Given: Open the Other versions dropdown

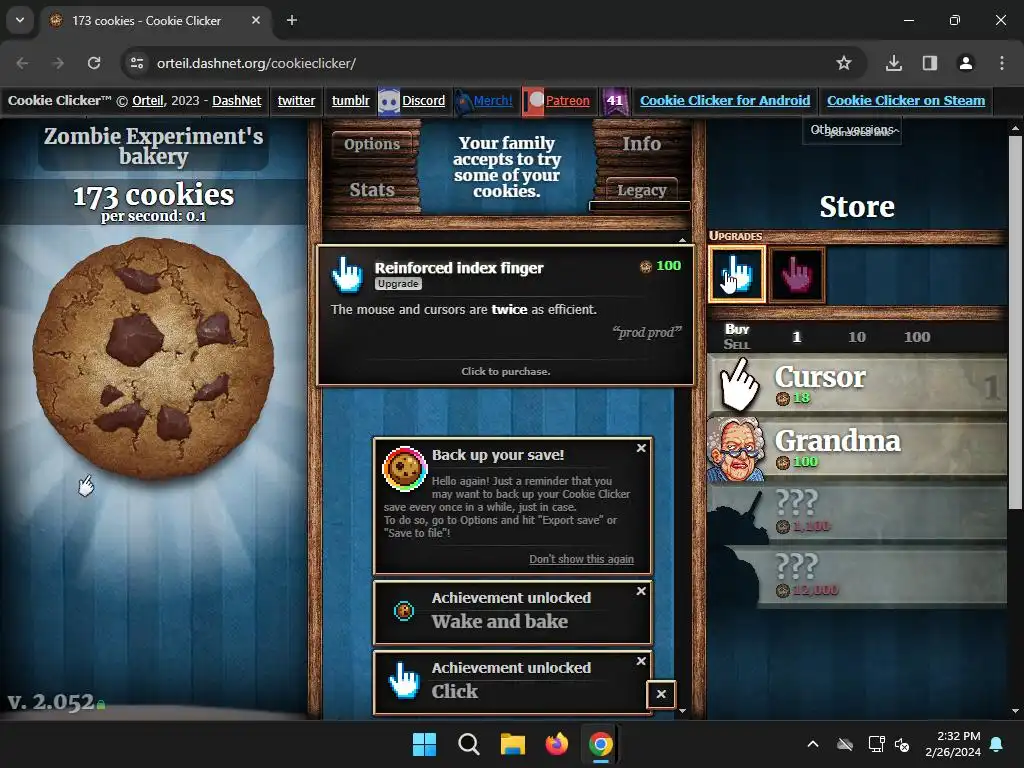Looking at the screenshot, I should tap(852, 130).
